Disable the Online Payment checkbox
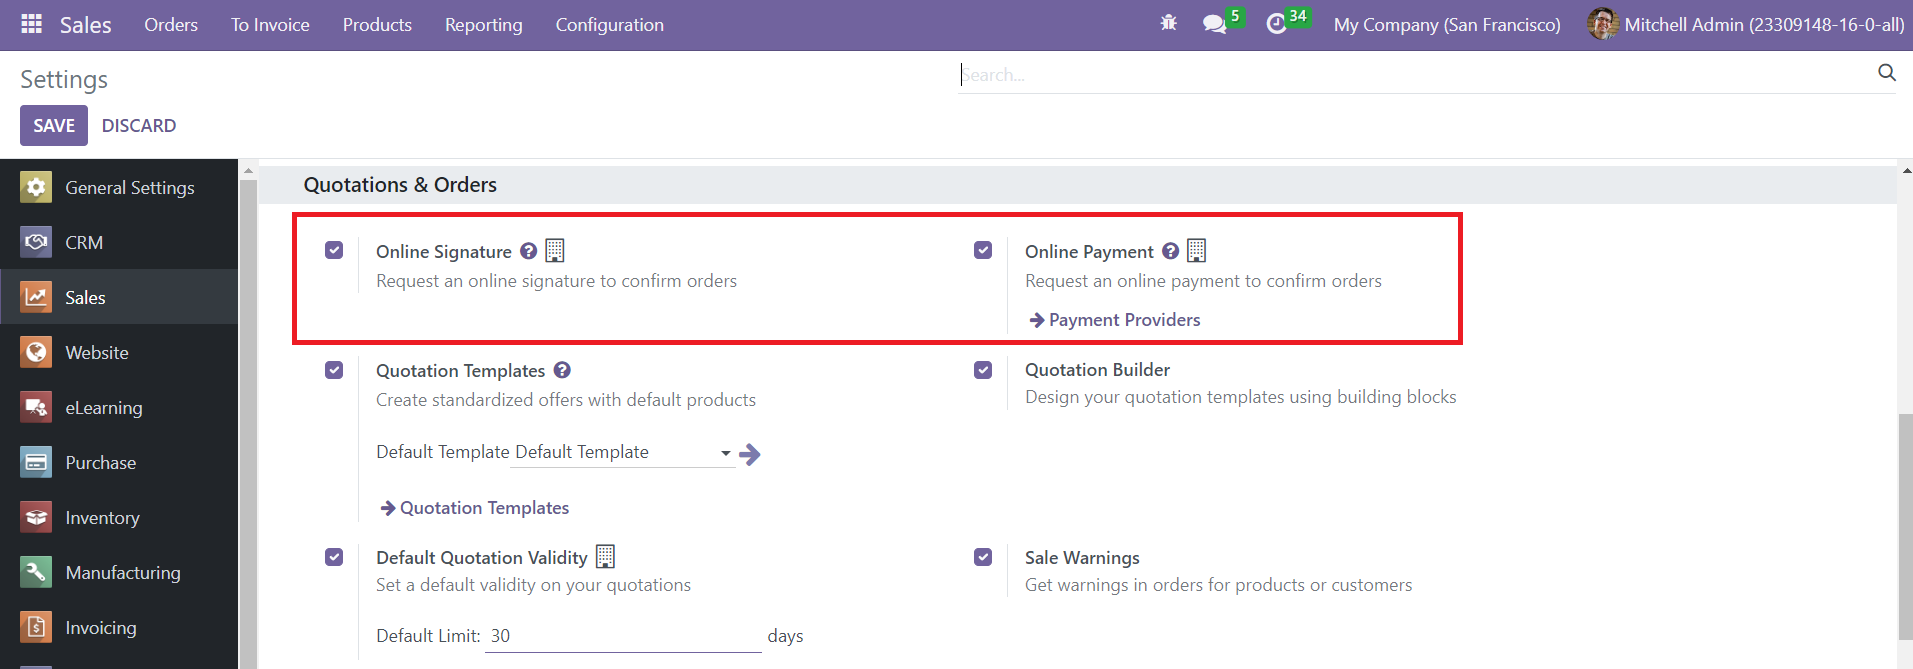The image size is (1913, 669). tap(983, 250)
